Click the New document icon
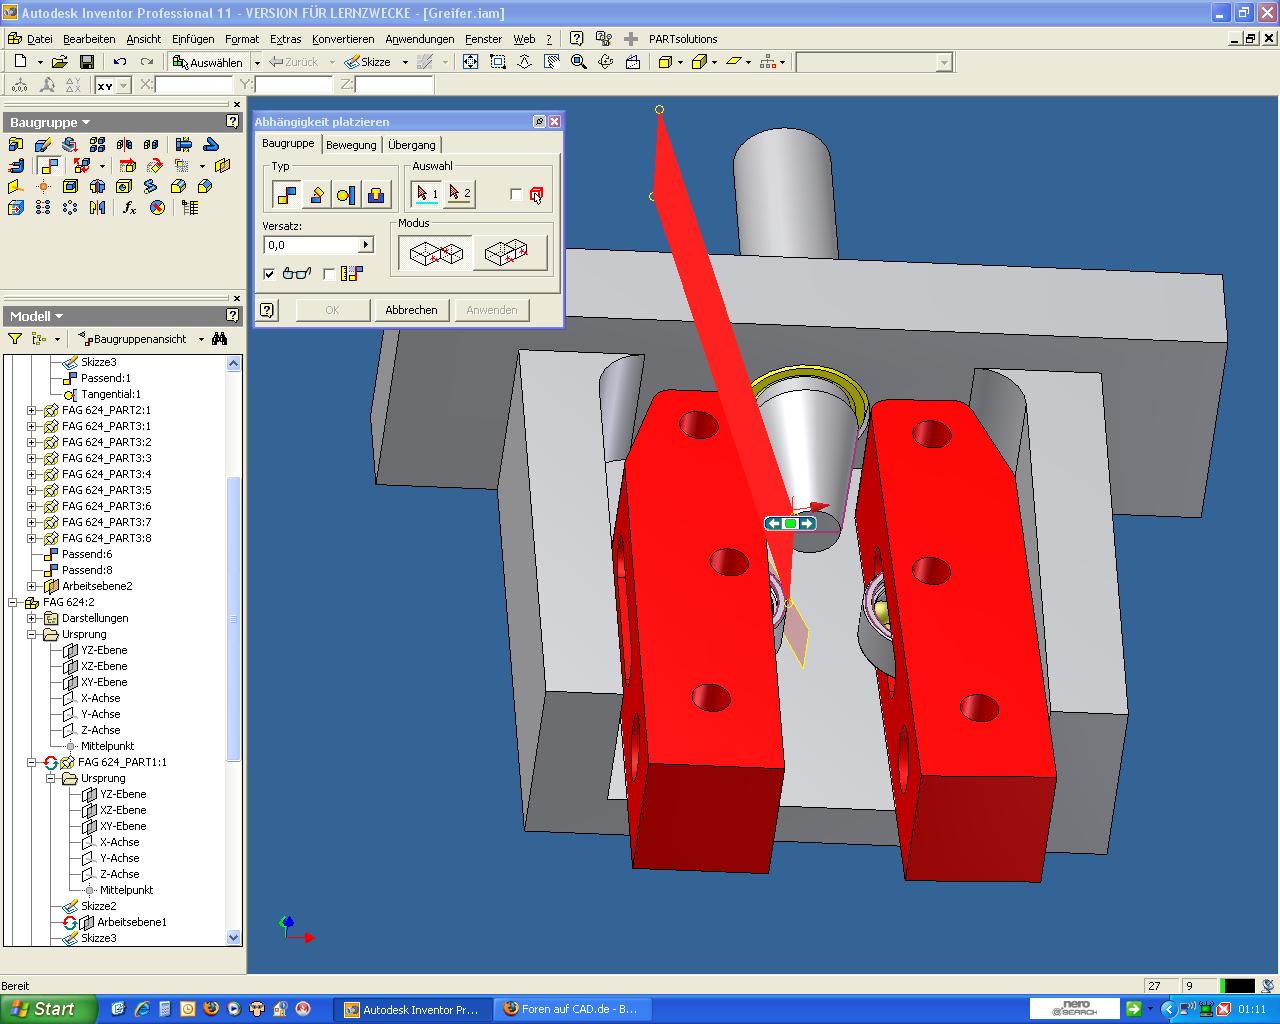This screenshot has height=1024, width=1280. coord(20,62)
